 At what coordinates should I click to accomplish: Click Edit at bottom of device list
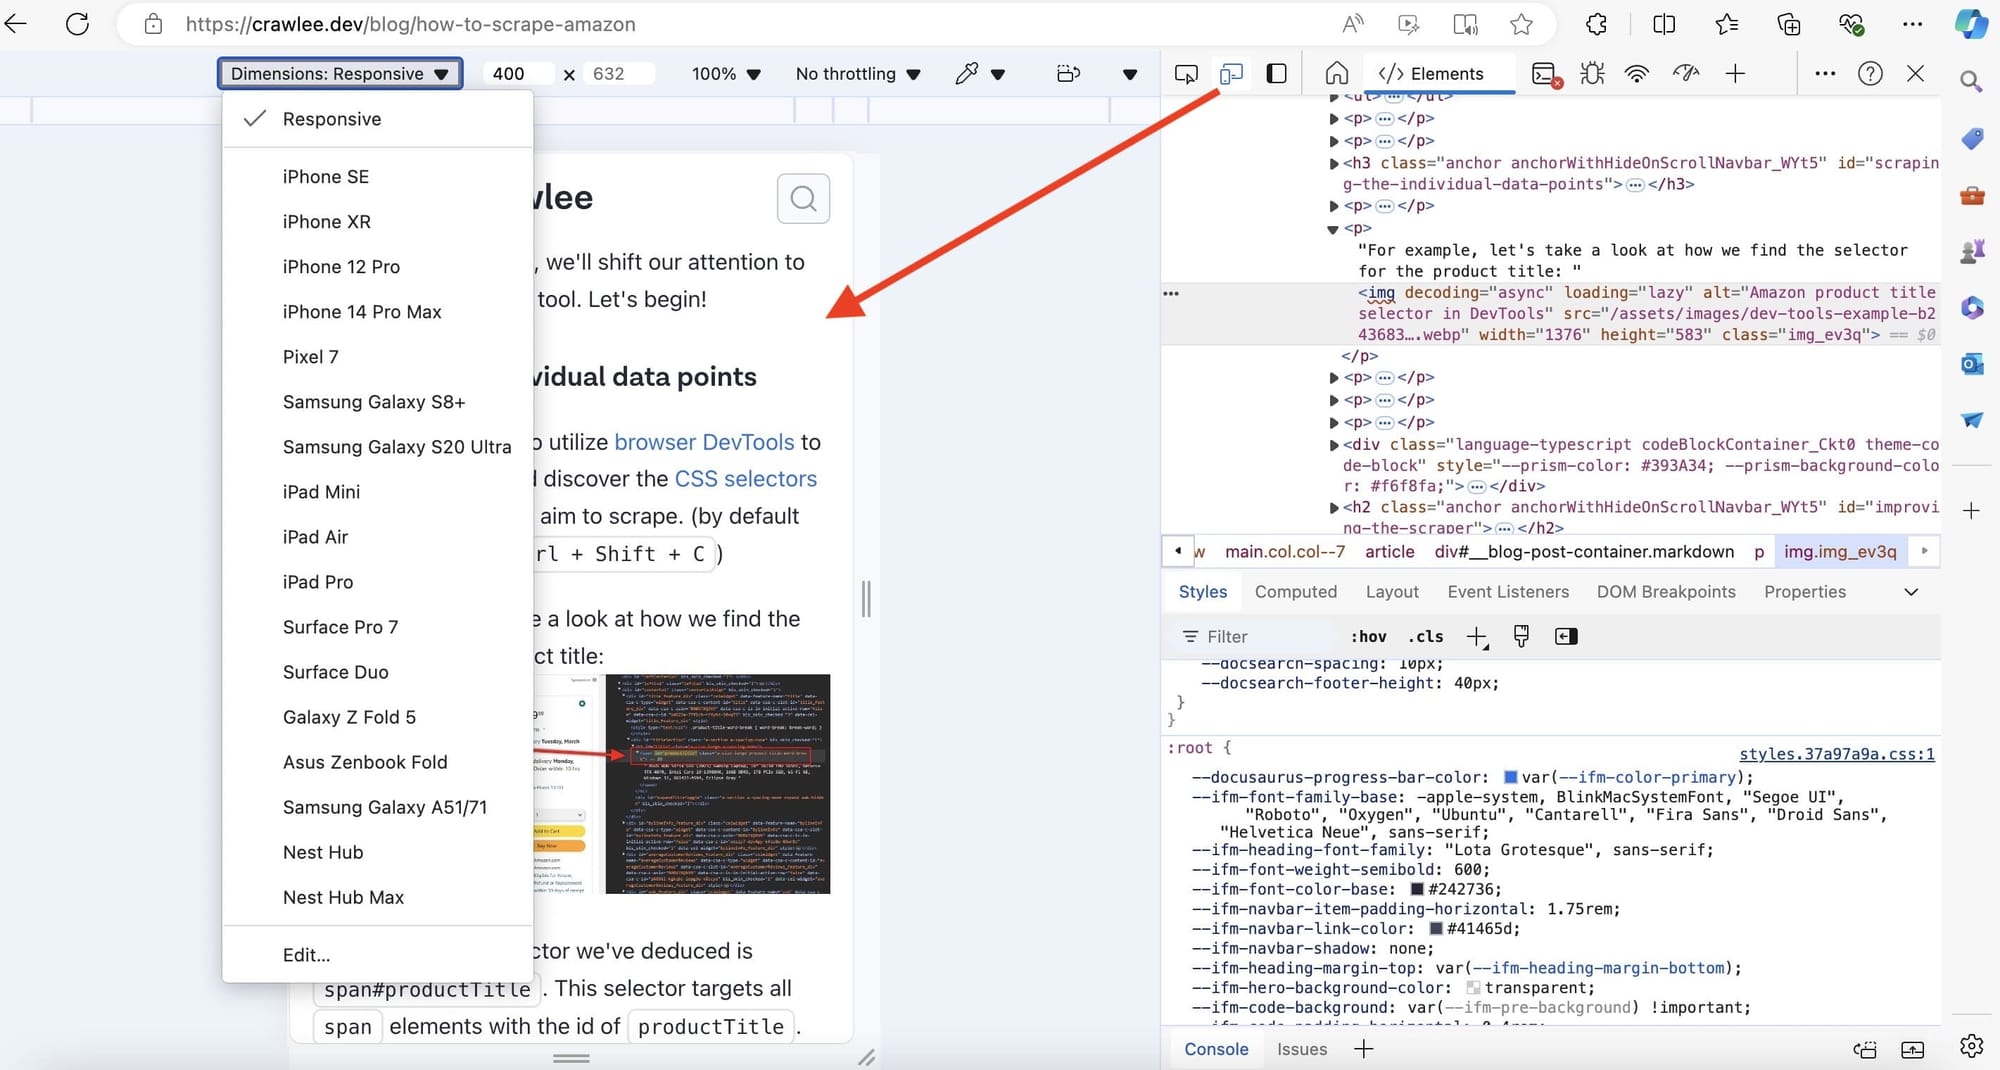[x=306, y=955]
